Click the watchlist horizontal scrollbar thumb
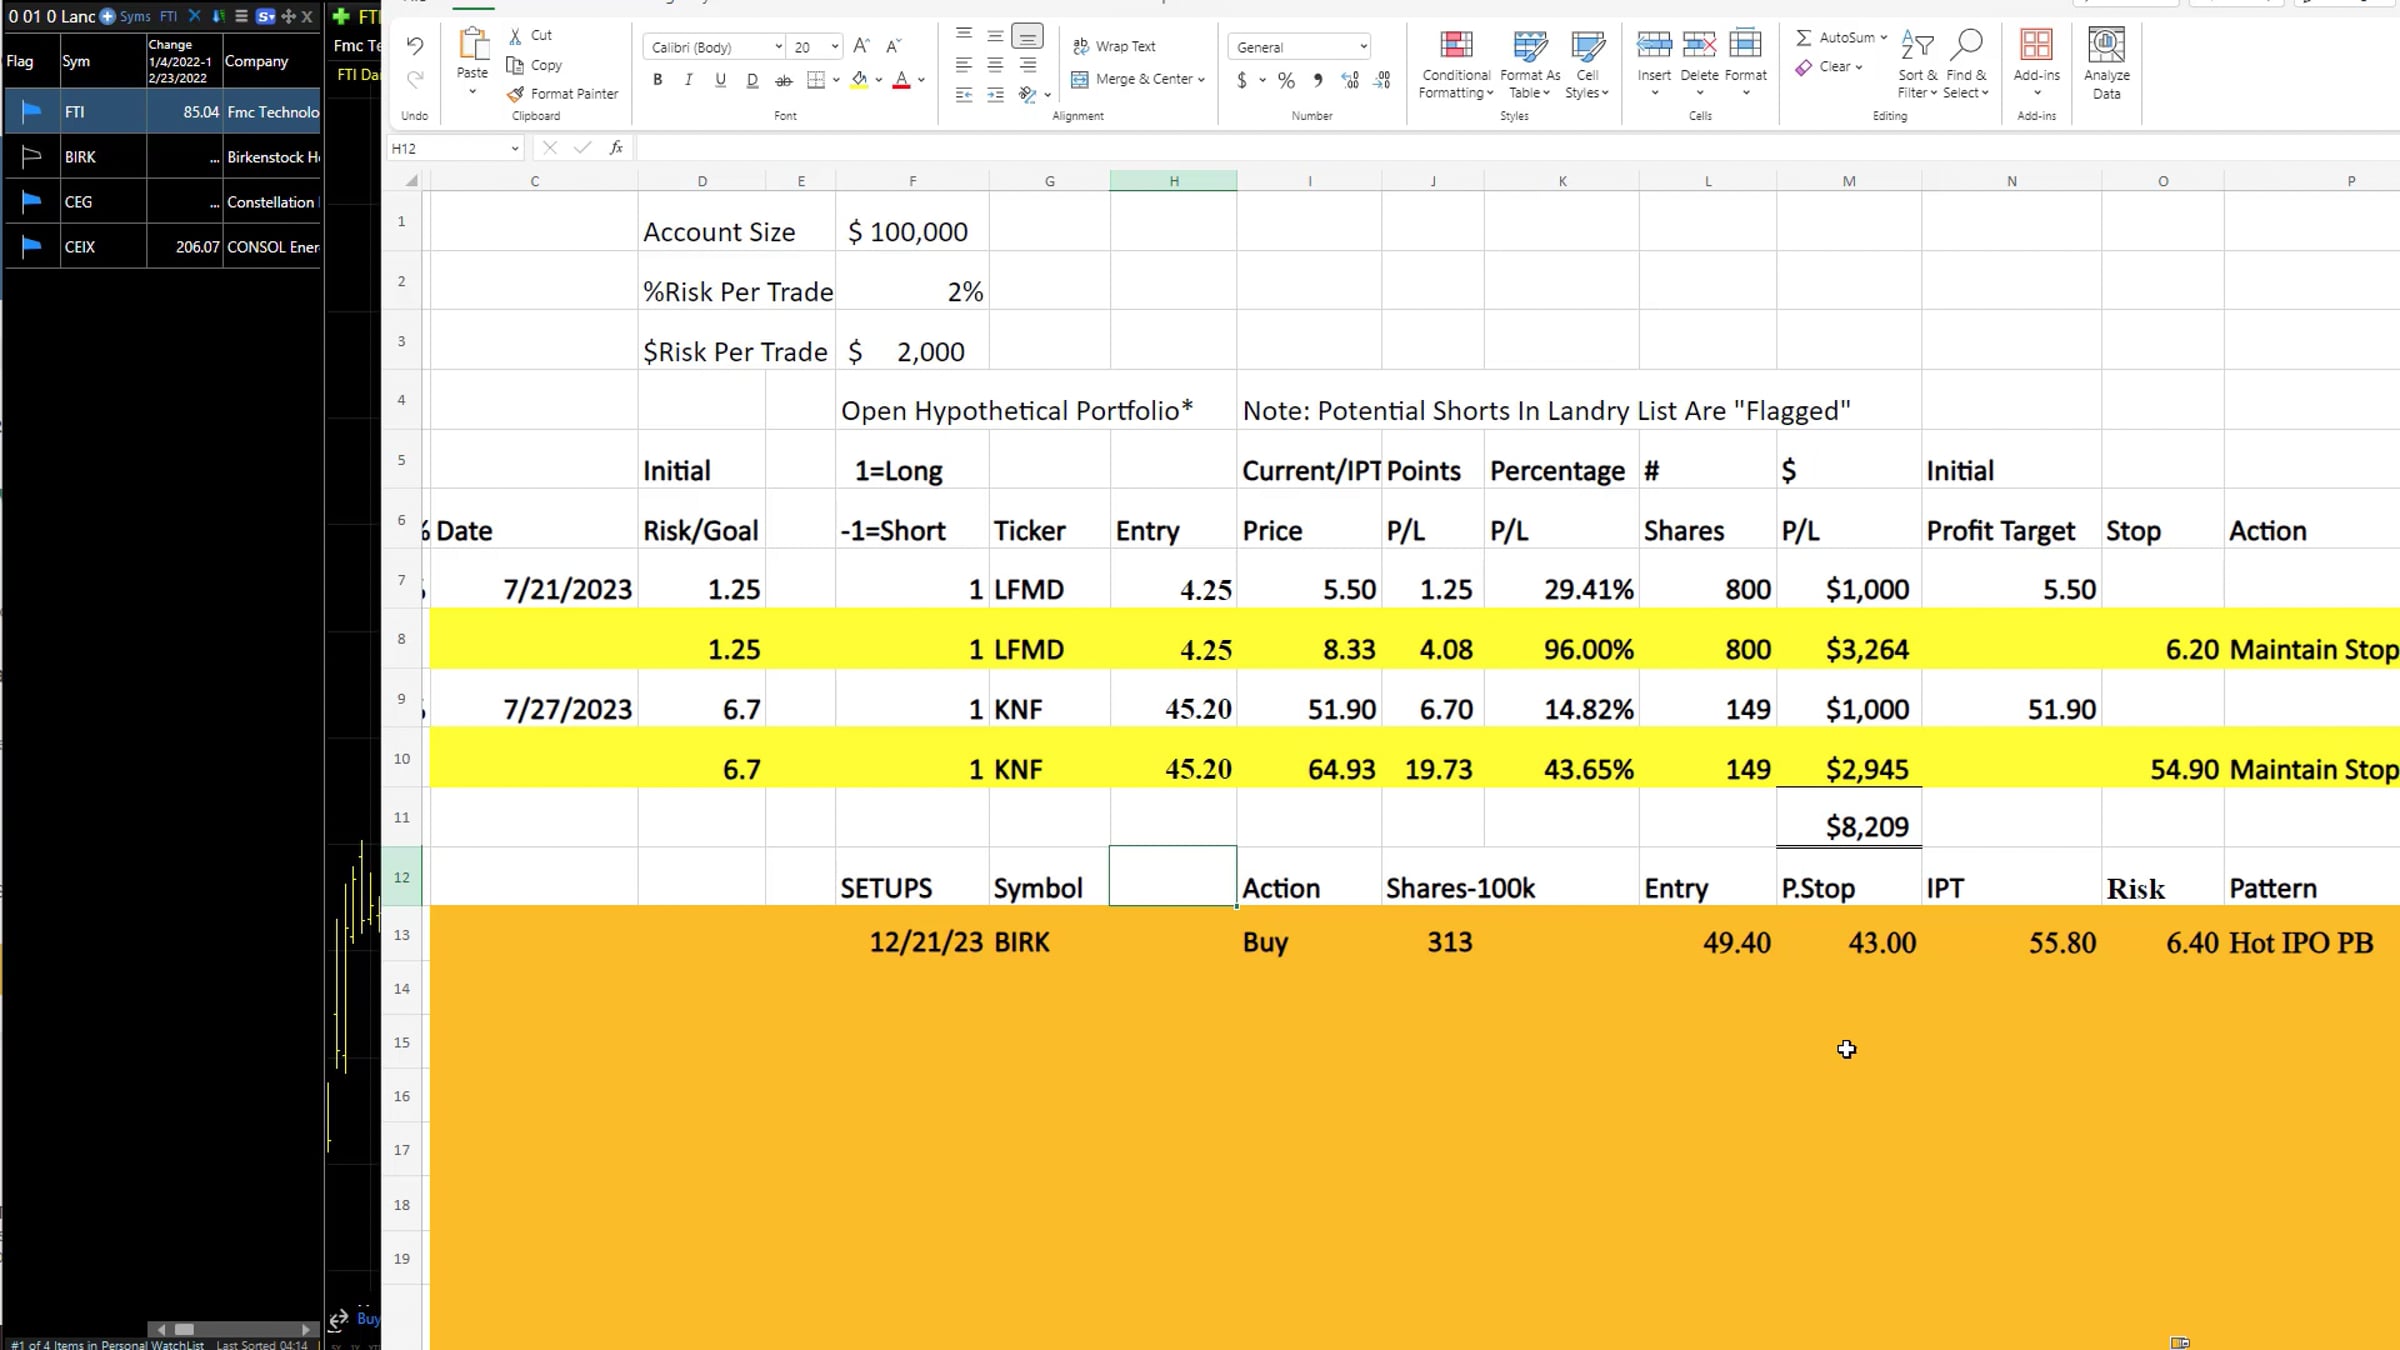The height and width of the screenshot is (1350, 2400). coord(184,1329)
